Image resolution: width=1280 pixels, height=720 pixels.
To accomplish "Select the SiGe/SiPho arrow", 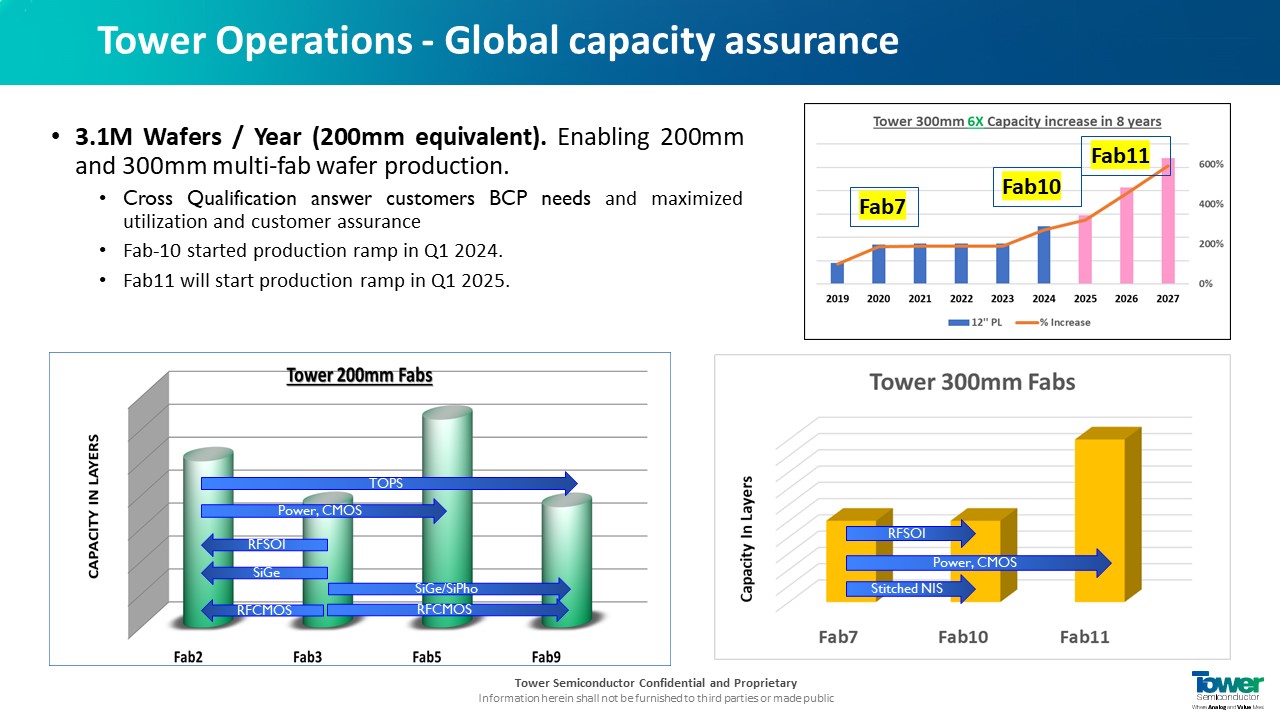I will tap(448, 588).
